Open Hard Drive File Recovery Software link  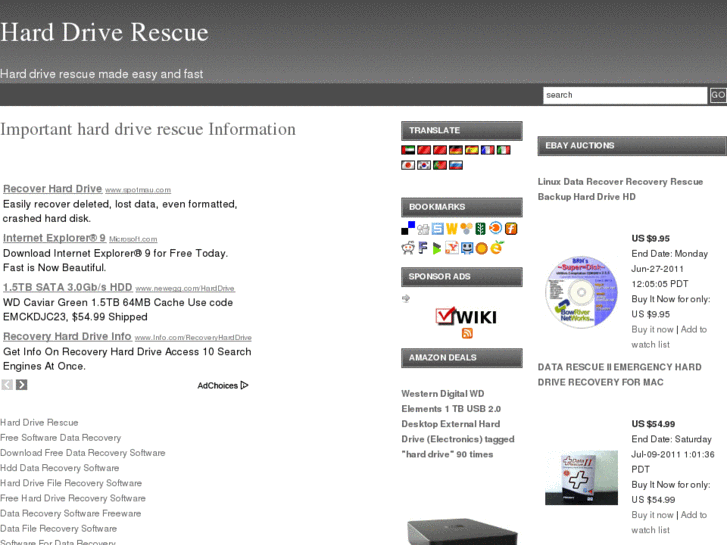tap(71, 483)
